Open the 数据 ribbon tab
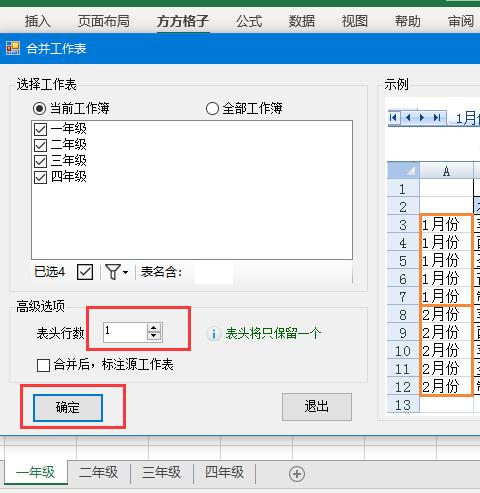 pos(302,21)
